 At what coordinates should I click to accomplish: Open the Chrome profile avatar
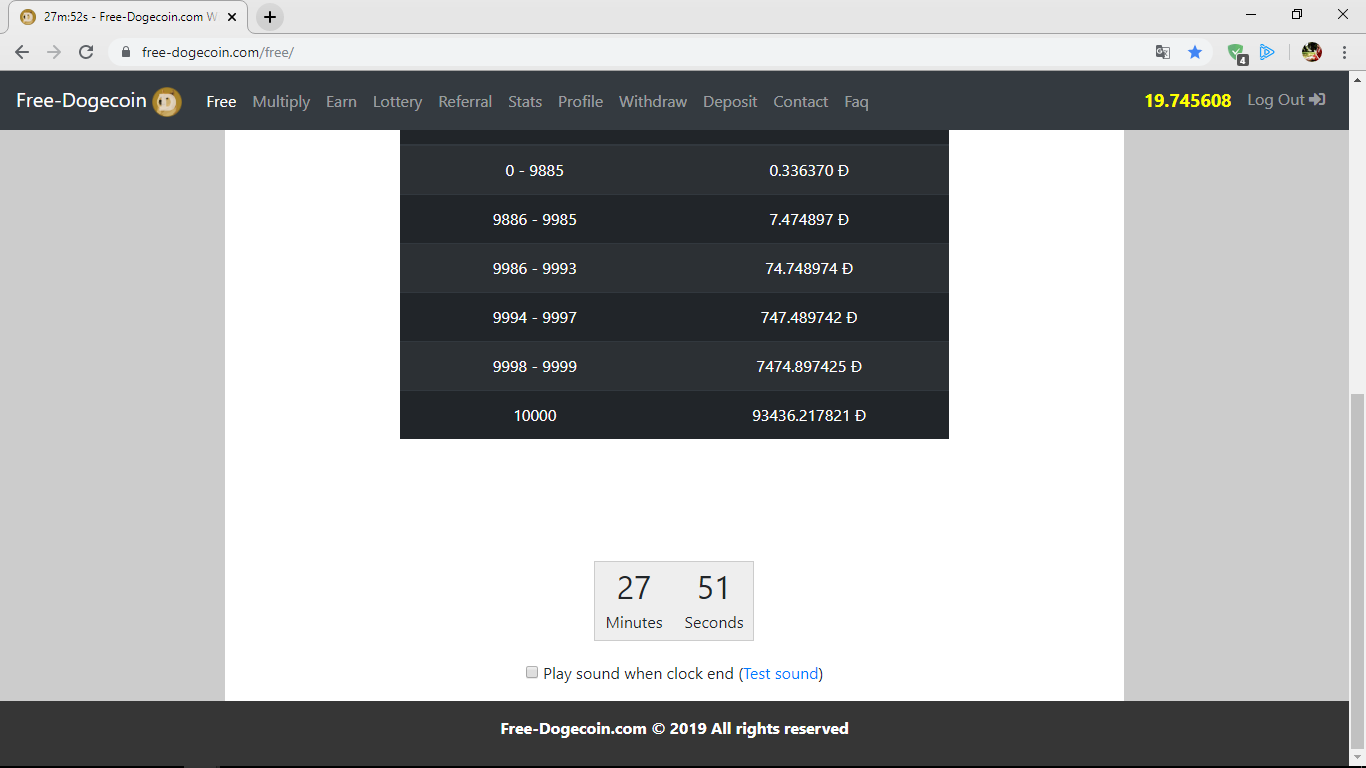click(x=1312, y=52)
